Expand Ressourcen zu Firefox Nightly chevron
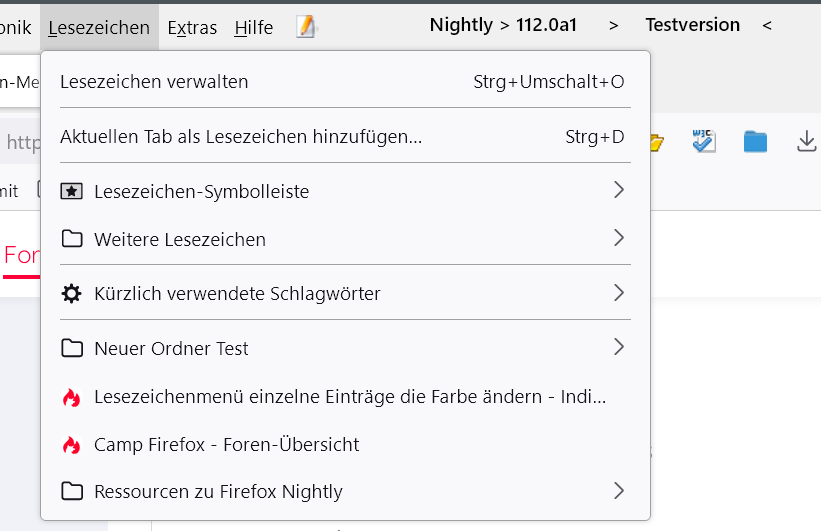 point(618,491)
